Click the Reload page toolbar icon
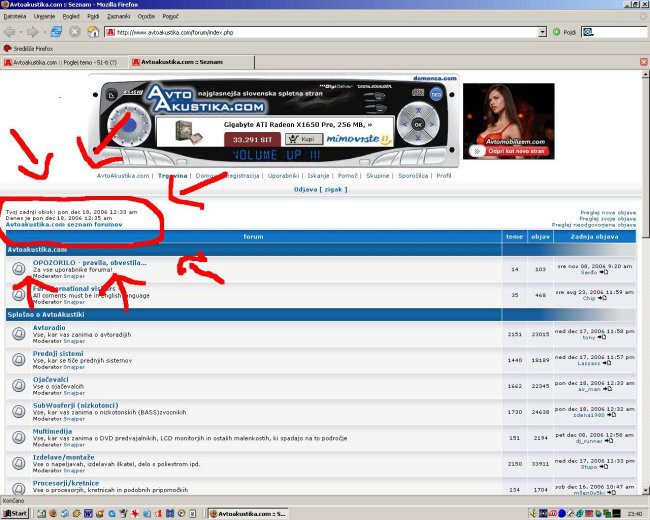 pyautogui.click(x=56, y=32)
